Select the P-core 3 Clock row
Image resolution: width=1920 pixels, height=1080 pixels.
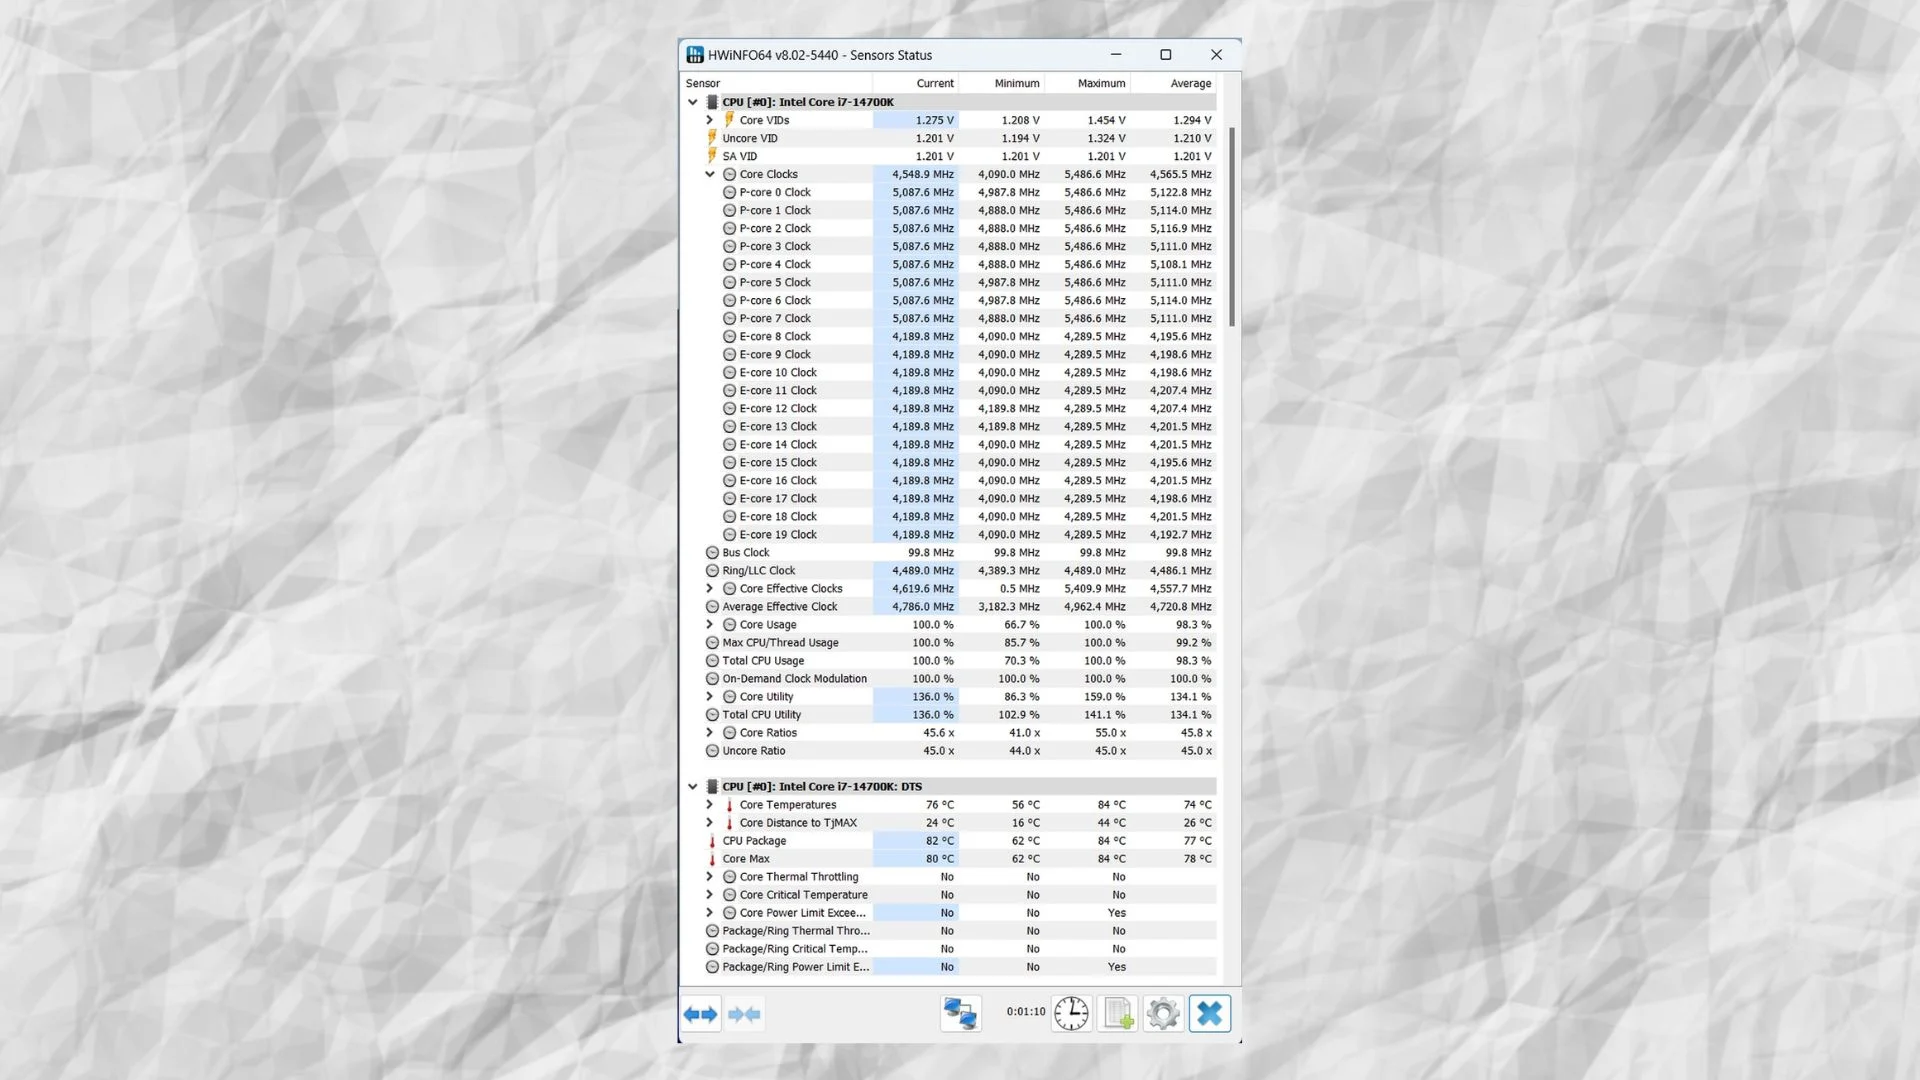coord(949,247)
